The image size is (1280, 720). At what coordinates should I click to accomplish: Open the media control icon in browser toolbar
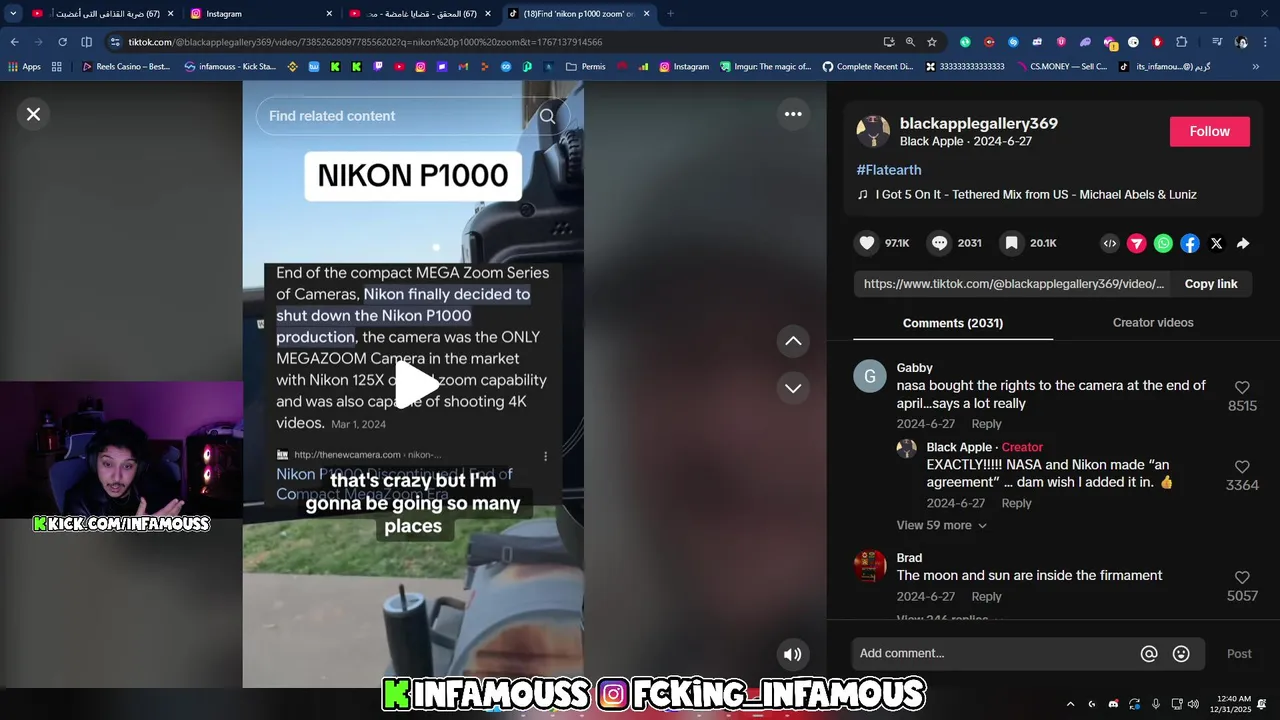[x=1216, y=42]
